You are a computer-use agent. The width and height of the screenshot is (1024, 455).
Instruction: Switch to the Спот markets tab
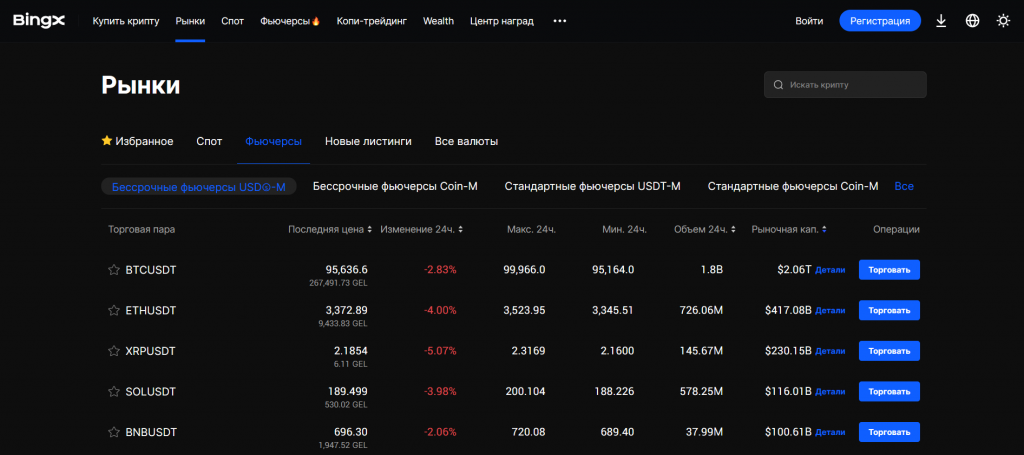(209, 141)
